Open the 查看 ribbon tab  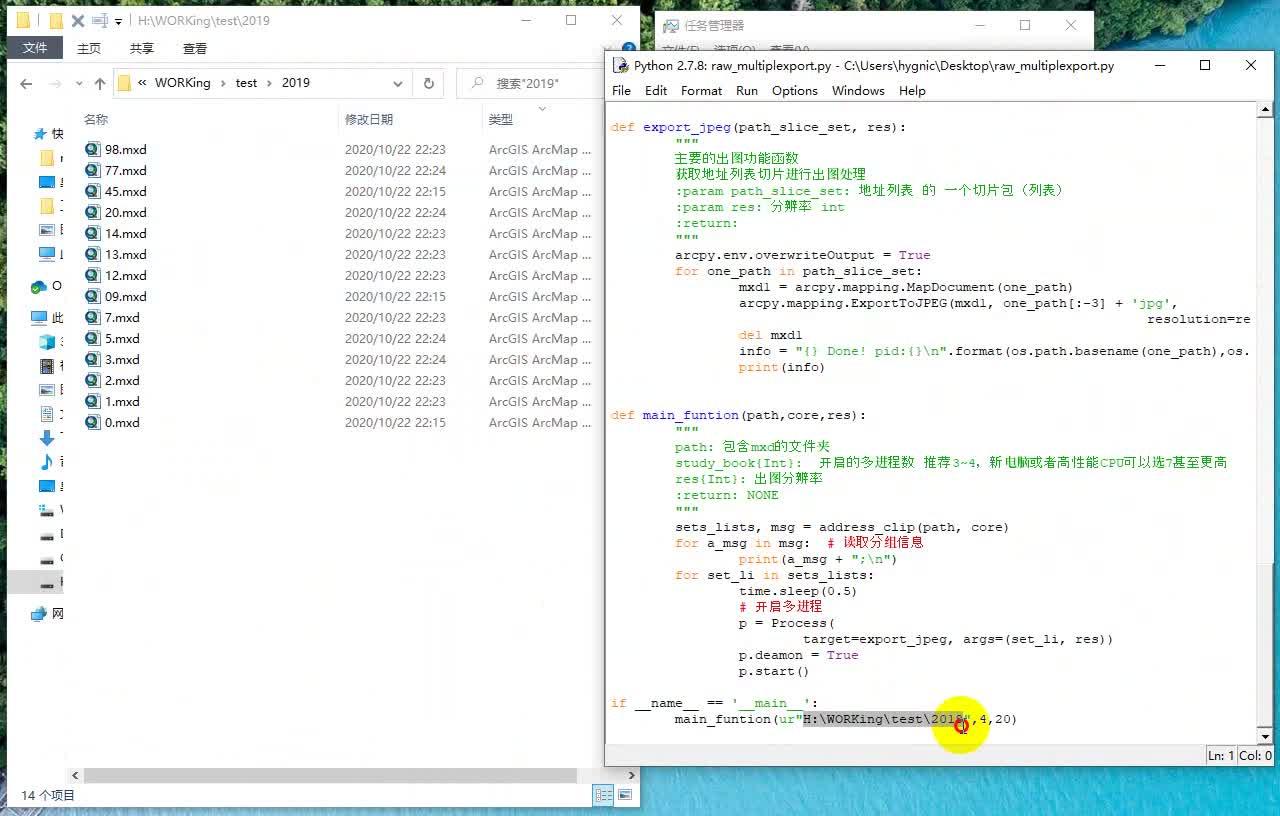pos(194,48)
